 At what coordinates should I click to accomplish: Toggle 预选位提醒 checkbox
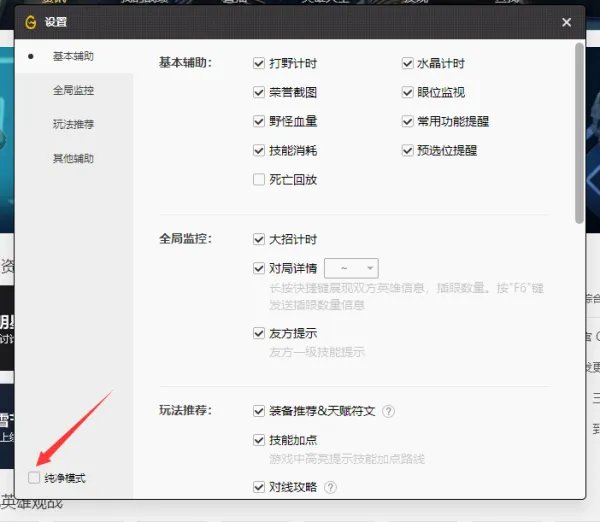tap(408, 150)
